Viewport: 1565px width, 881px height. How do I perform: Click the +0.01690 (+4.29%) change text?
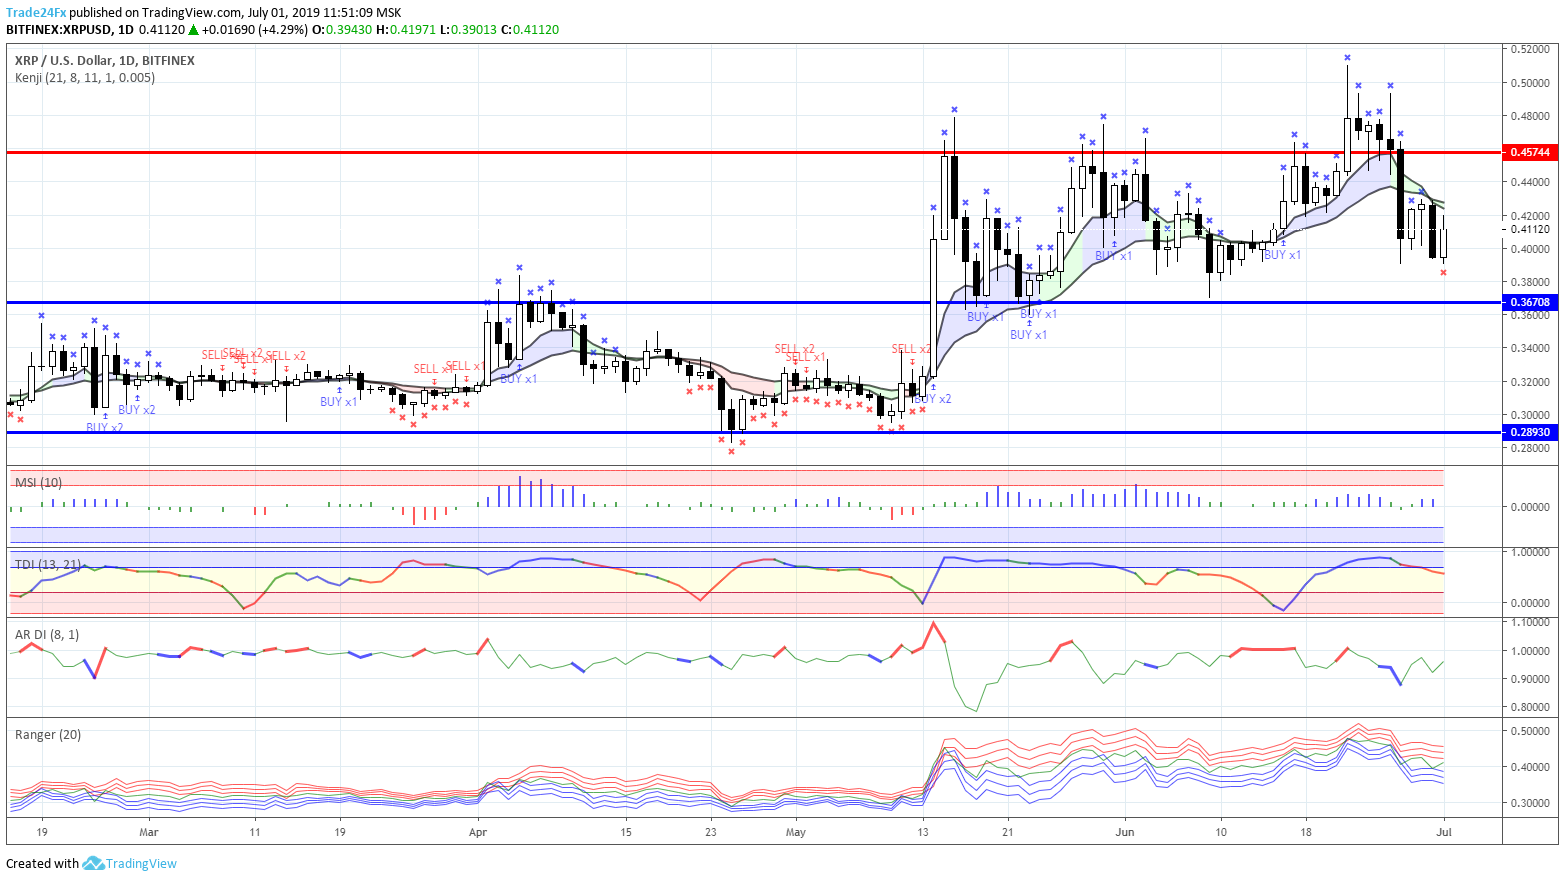tap(255, 30)
